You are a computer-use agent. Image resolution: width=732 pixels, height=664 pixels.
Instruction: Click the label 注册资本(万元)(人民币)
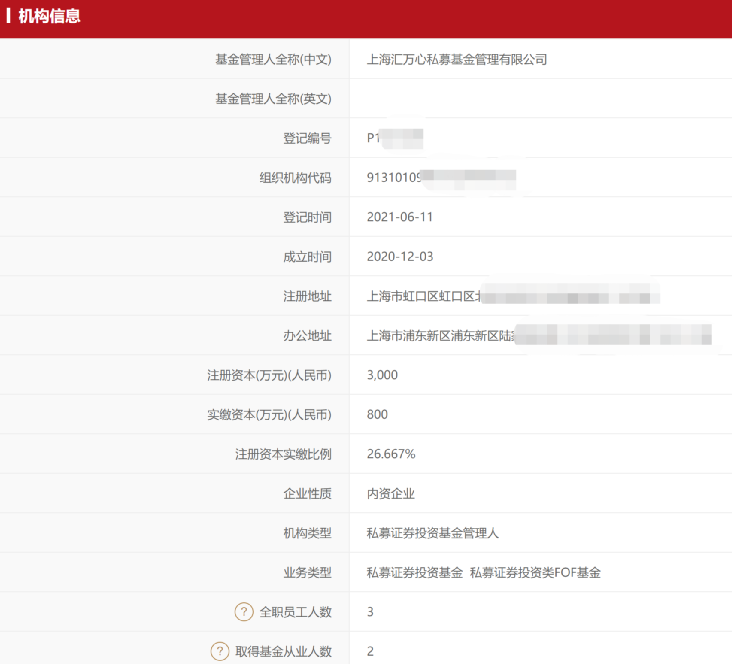coord(269,375)
